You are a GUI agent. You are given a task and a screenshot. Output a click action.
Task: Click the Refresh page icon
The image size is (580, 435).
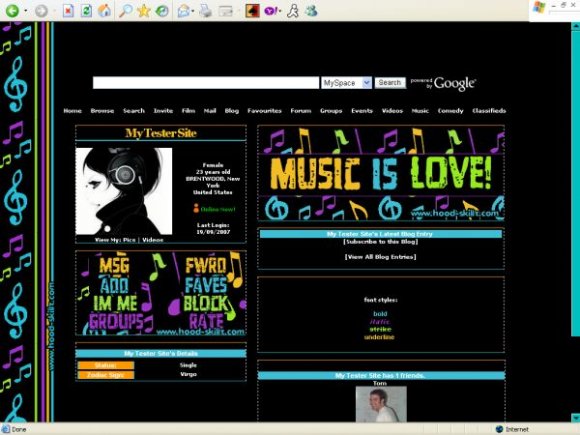(x=86, y=11)
